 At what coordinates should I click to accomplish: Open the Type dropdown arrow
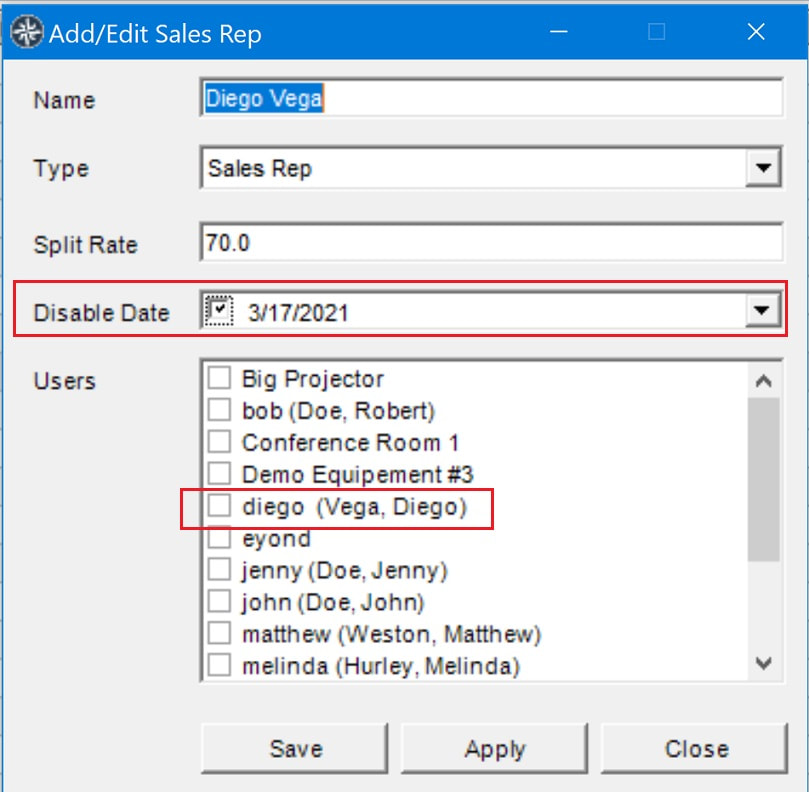tap(763, 168)
